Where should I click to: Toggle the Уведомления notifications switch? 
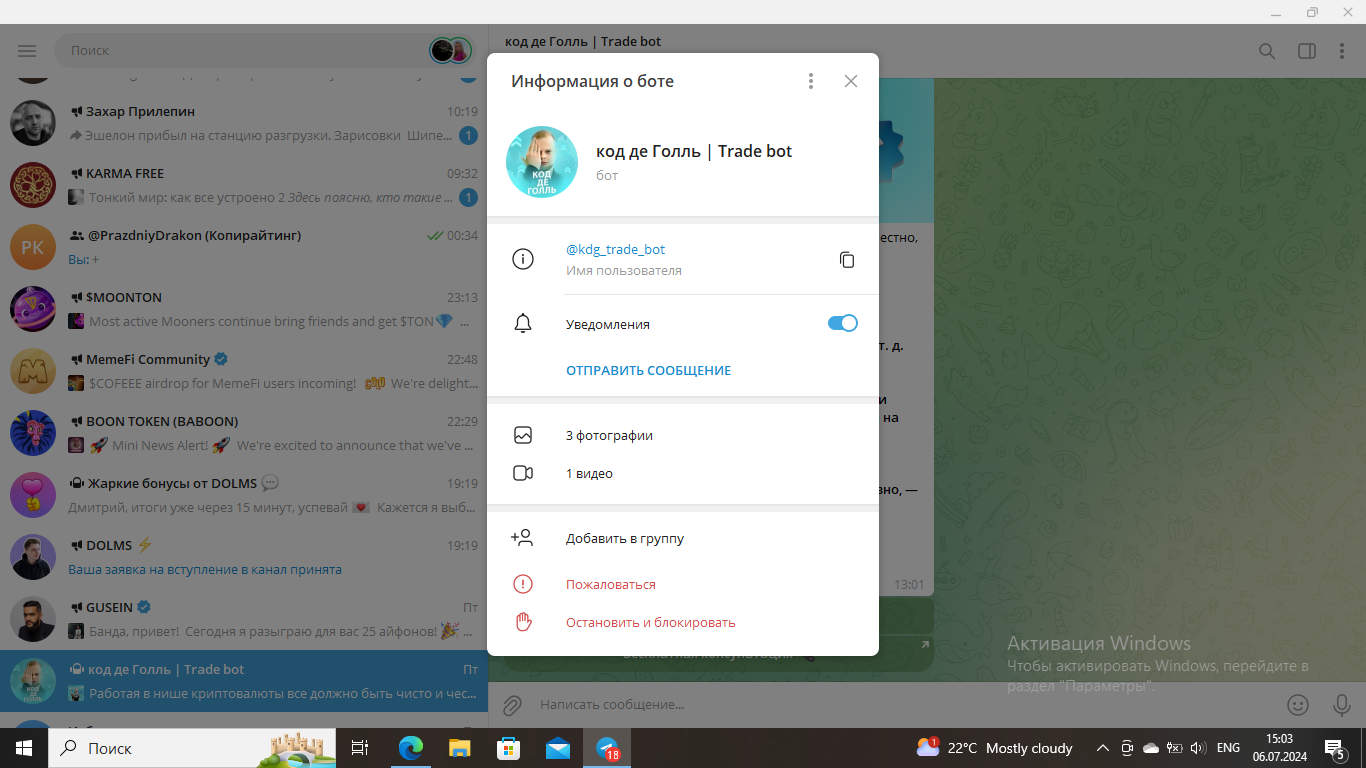(x=843, y=323)
